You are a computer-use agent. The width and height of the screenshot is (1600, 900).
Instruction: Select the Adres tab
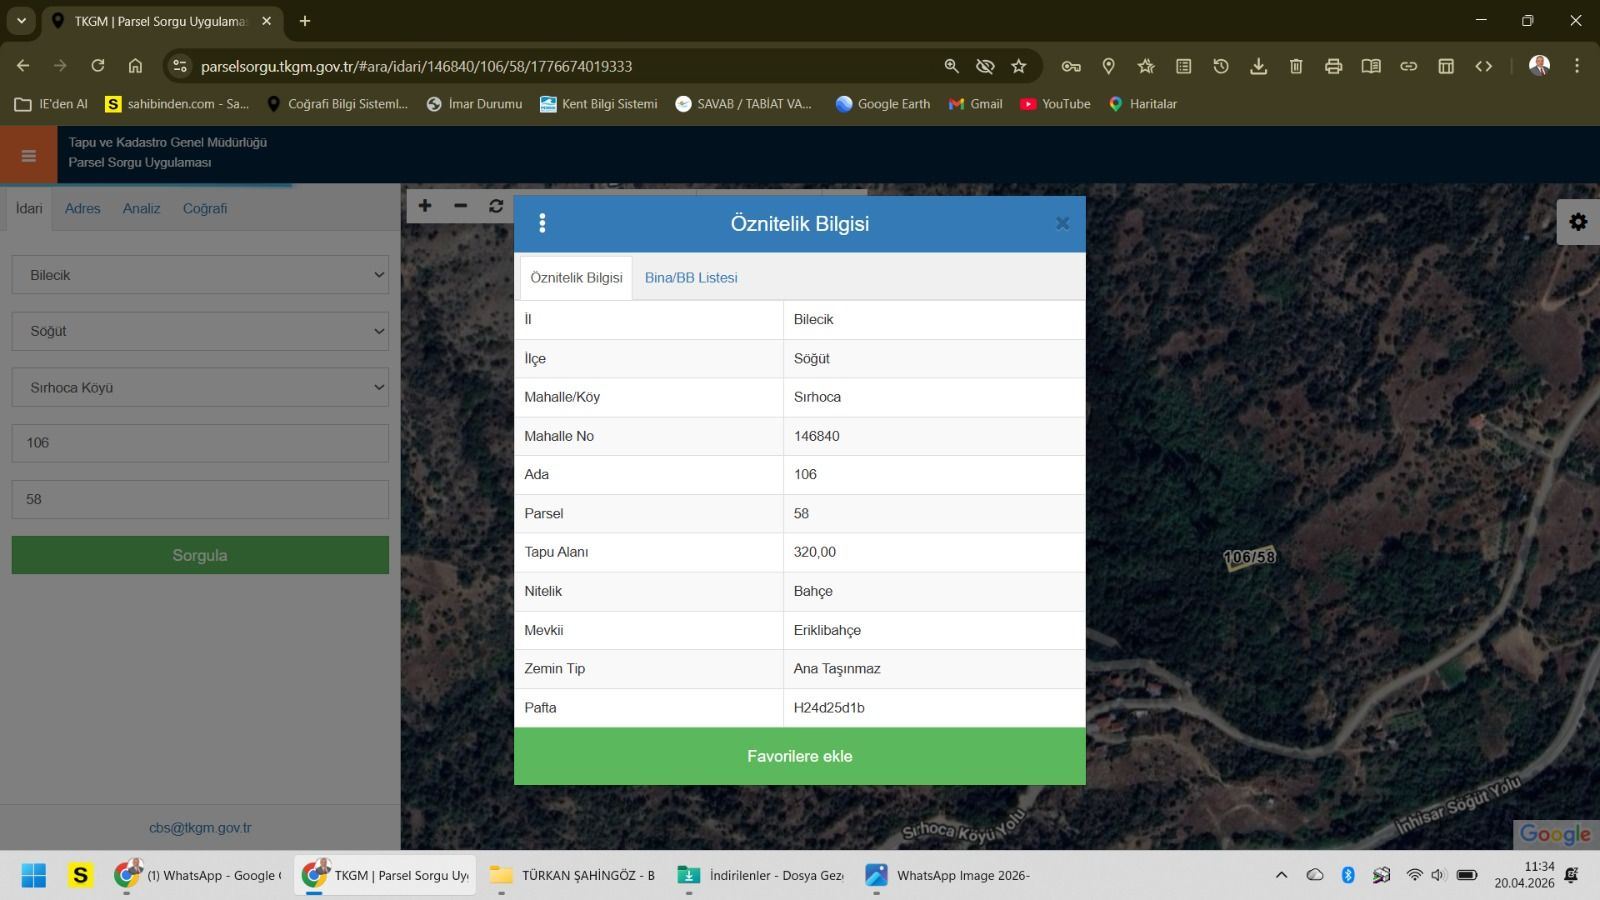pyautogui.click(x=82, y=208)
